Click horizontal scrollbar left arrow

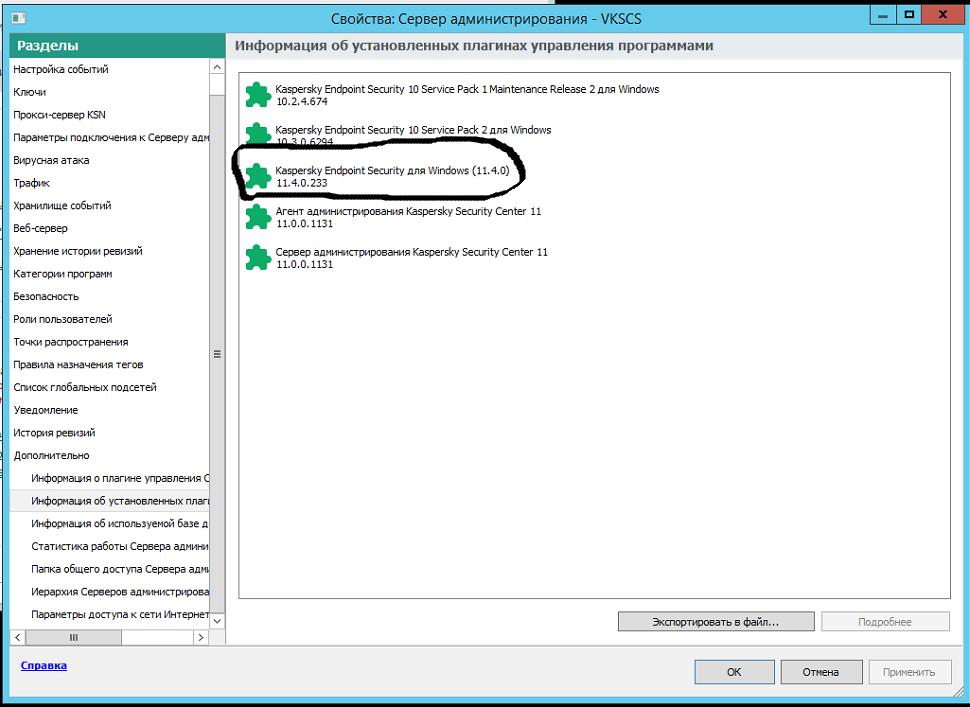(18, 637)
